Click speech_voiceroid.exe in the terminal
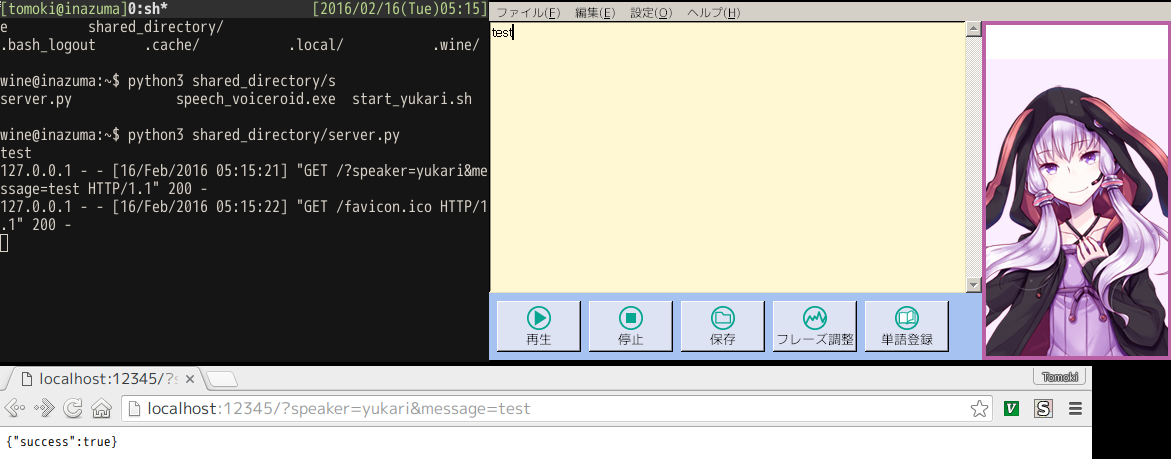The height and width of the screenshot is (459, 1171). [256, 99]
